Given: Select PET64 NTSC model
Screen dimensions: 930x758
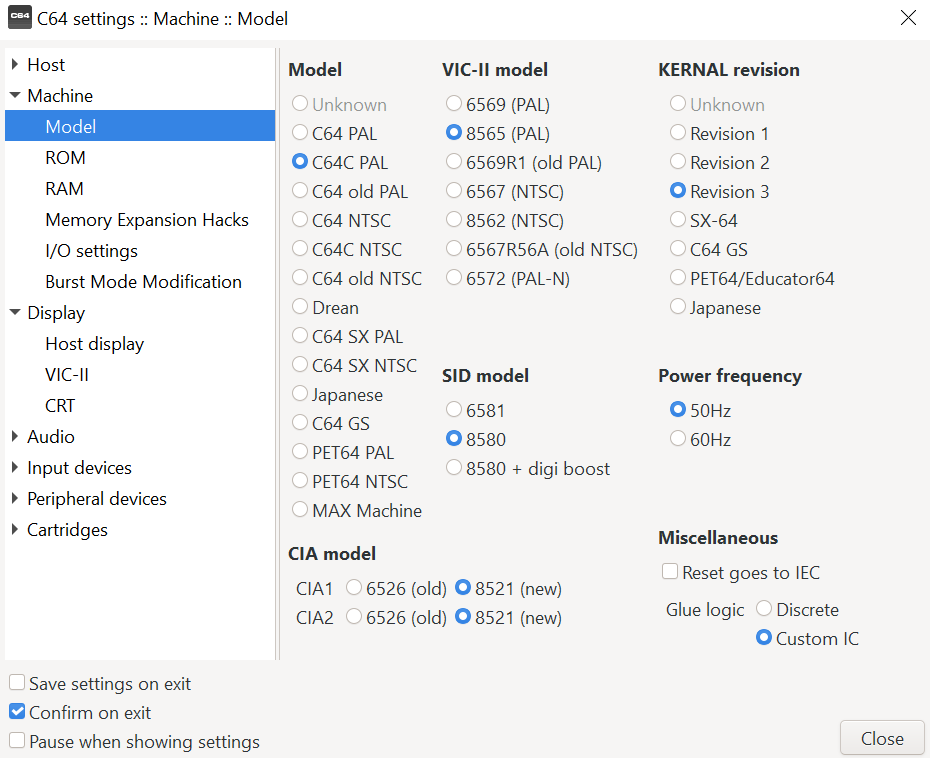Looking at the screenshot, I should [349, 482].
